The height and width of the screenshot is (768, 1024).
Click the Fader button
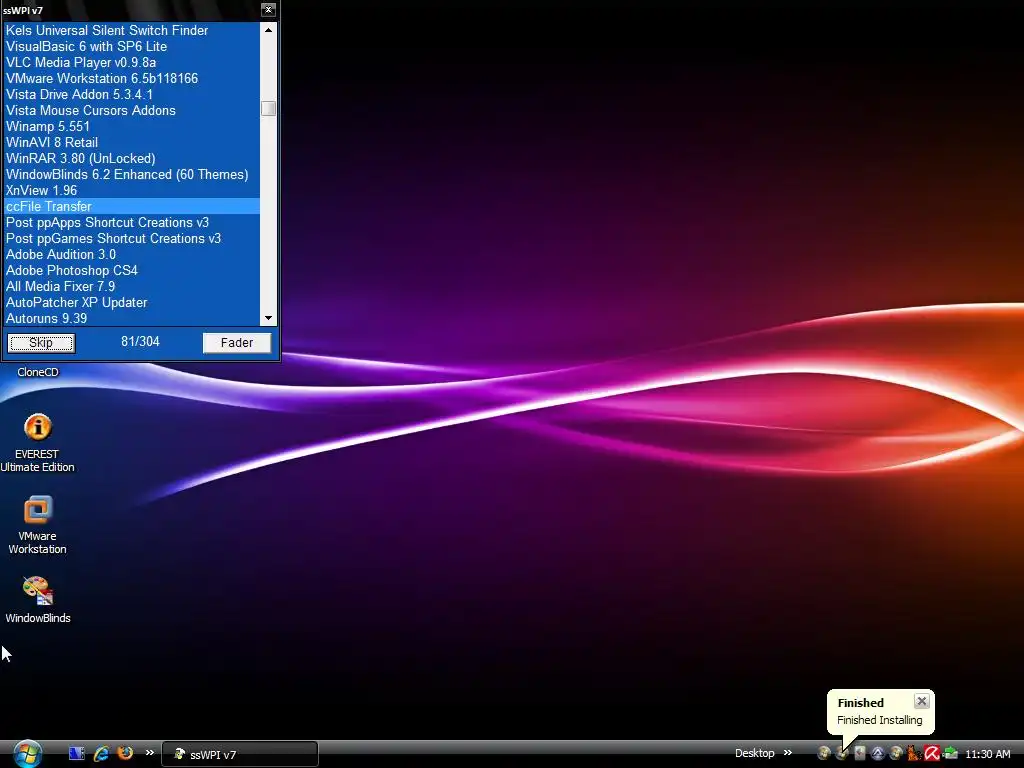tap(236, 343)
